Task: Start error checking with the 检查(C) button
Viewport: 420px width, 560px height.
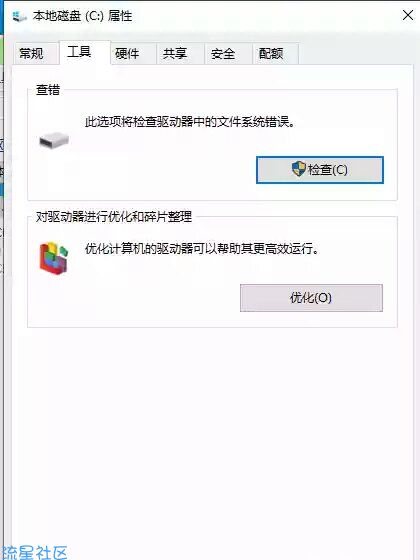Action: (320, 170)
